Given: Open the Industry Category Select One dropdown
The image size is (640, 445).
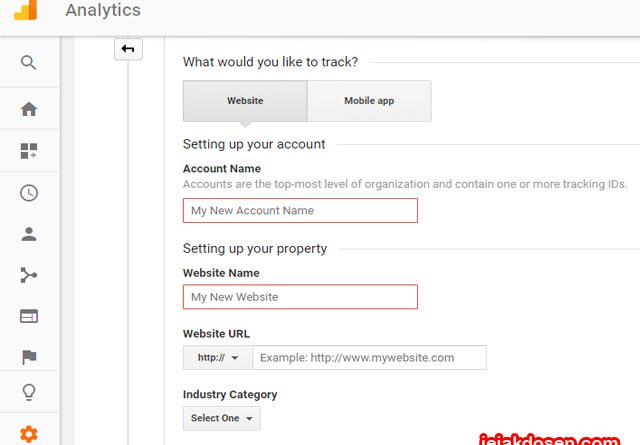Looking at the screenshot, I should click(222, 418).
